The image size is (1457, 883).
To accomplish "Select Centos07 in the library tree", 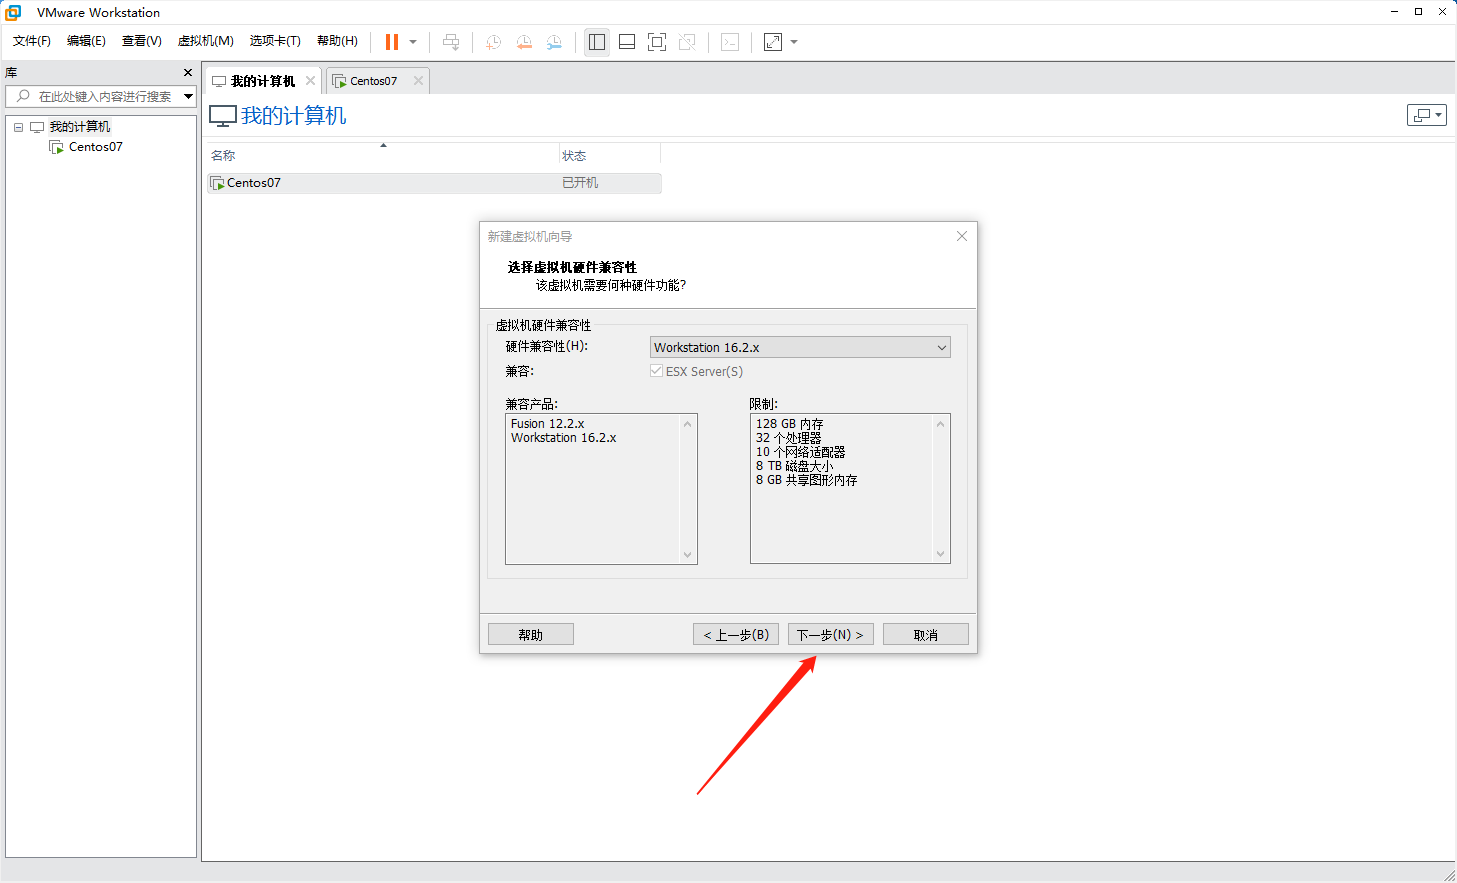I will coord(96,147).
